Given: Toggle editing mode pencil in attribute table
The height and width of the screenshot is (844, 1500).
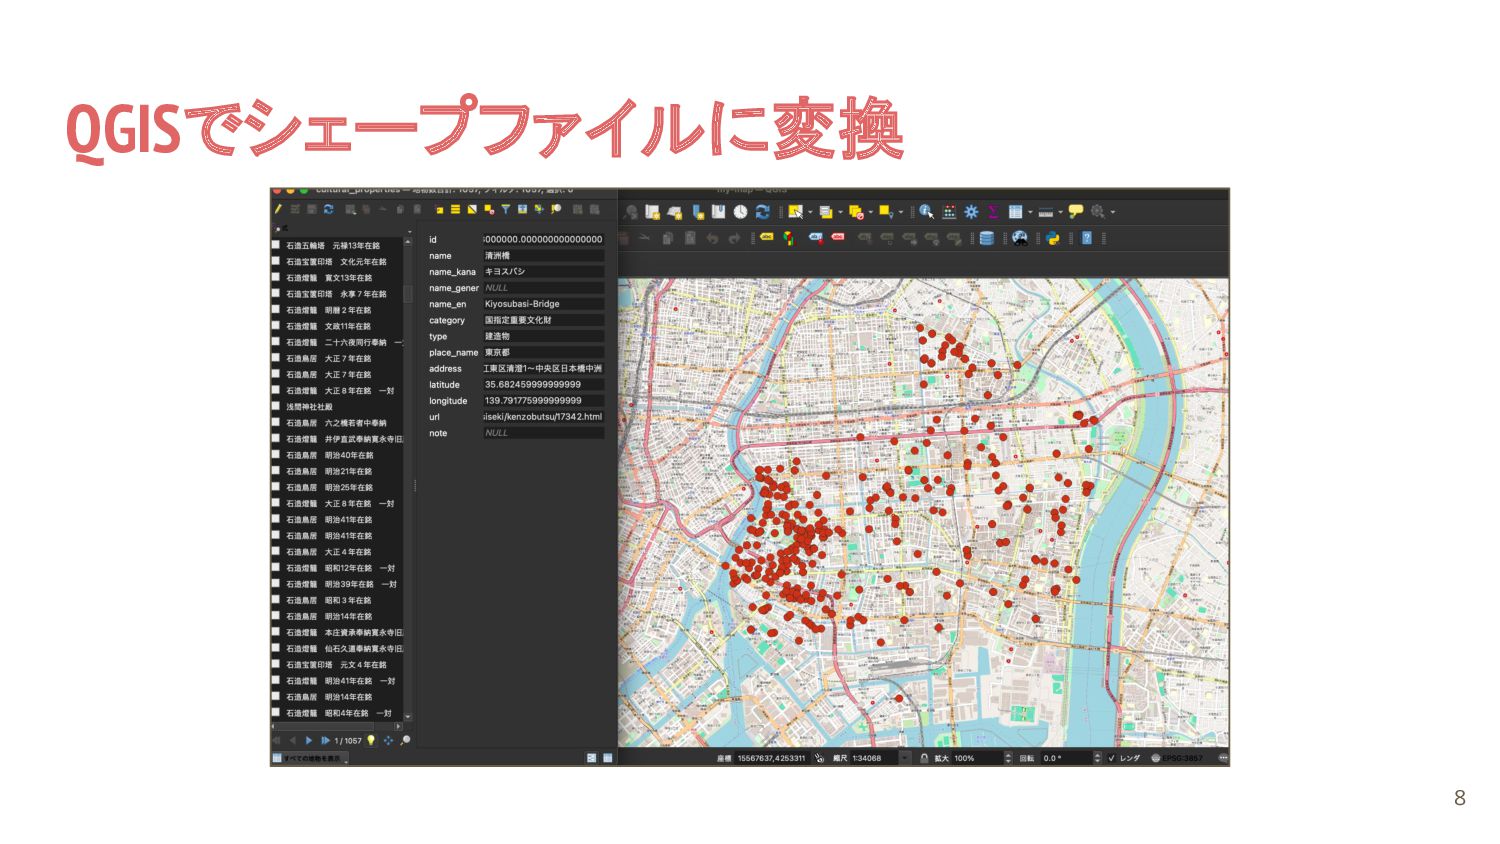Looking at the screenshot, I should coord(278,209).
